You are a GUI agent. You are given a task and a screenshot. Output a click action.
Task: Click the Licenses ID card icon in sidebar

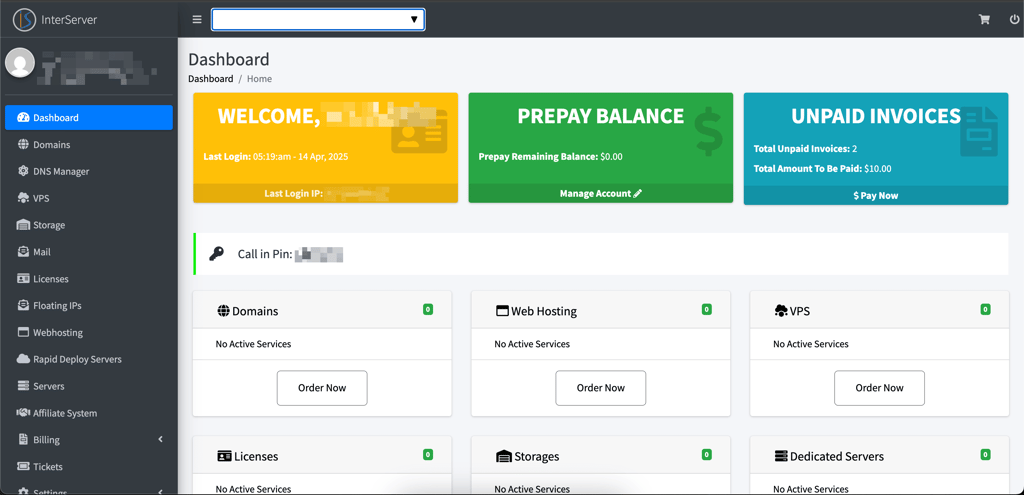coord(23,279)
